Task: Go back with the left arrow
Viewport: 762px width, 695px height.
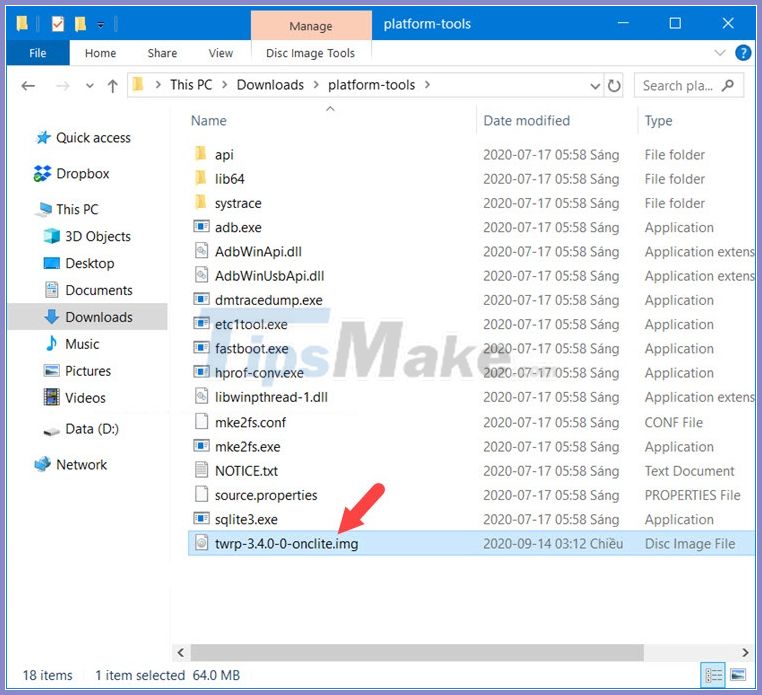Action: 28,86
